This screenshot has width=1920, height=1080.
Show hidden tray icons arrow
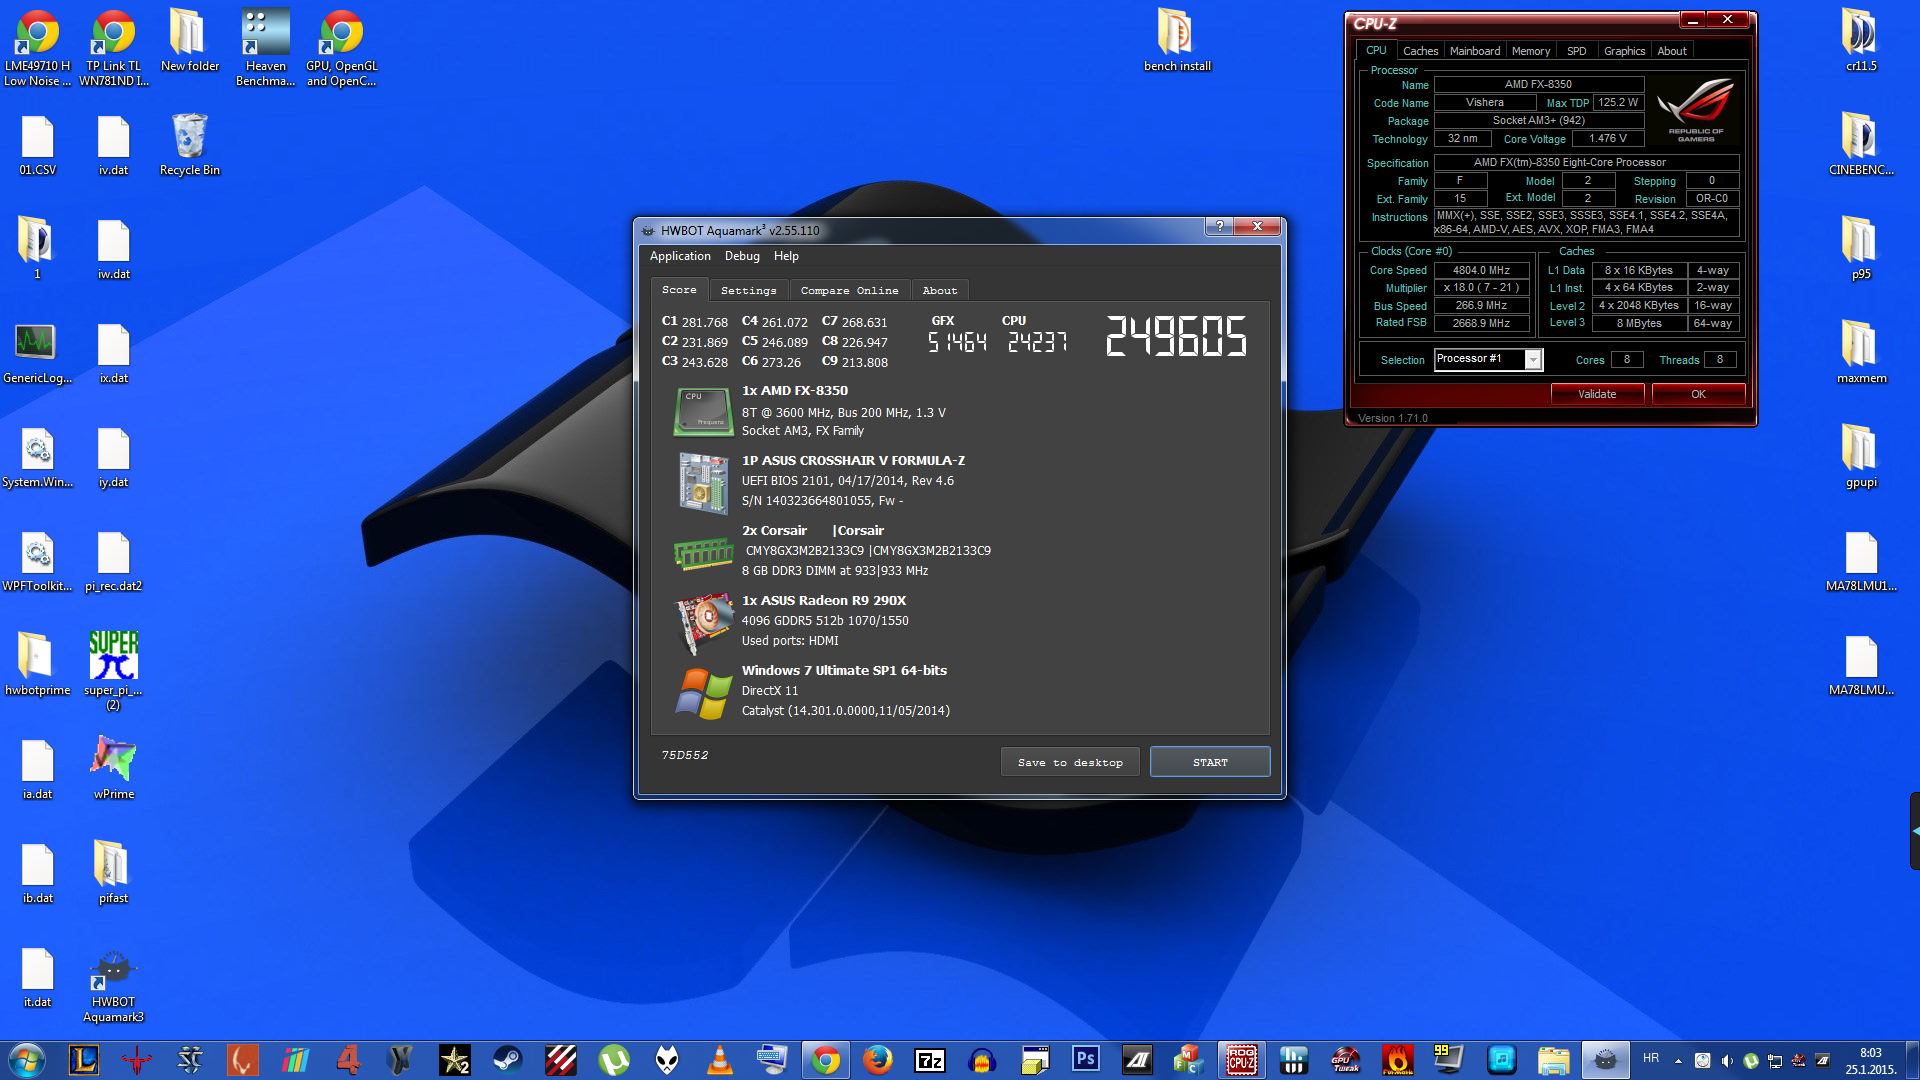tap(1678, 1061)
